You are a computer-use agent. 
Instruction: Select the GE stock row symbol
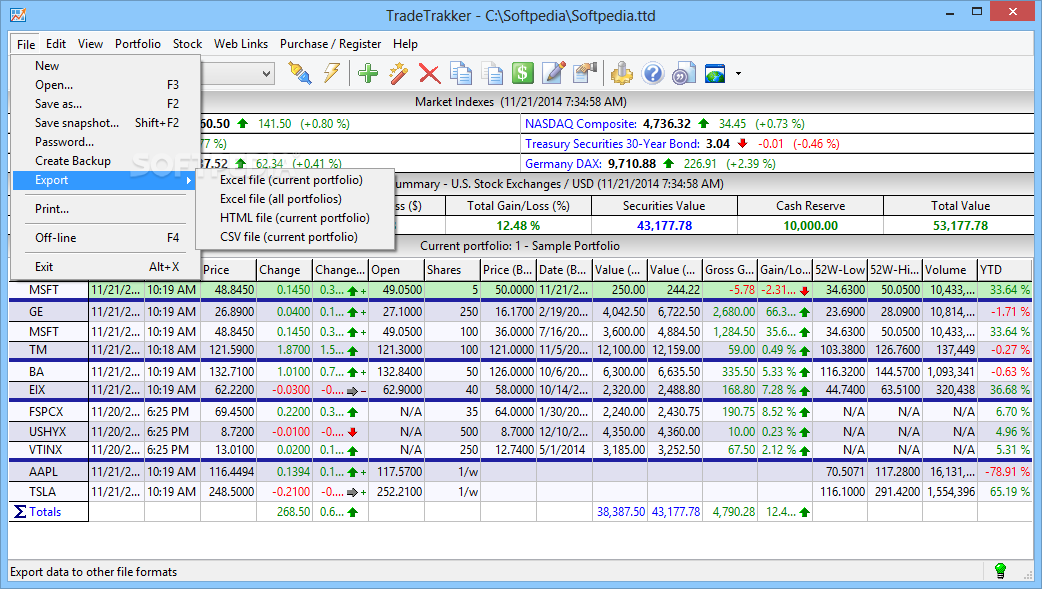pos(37,312)
